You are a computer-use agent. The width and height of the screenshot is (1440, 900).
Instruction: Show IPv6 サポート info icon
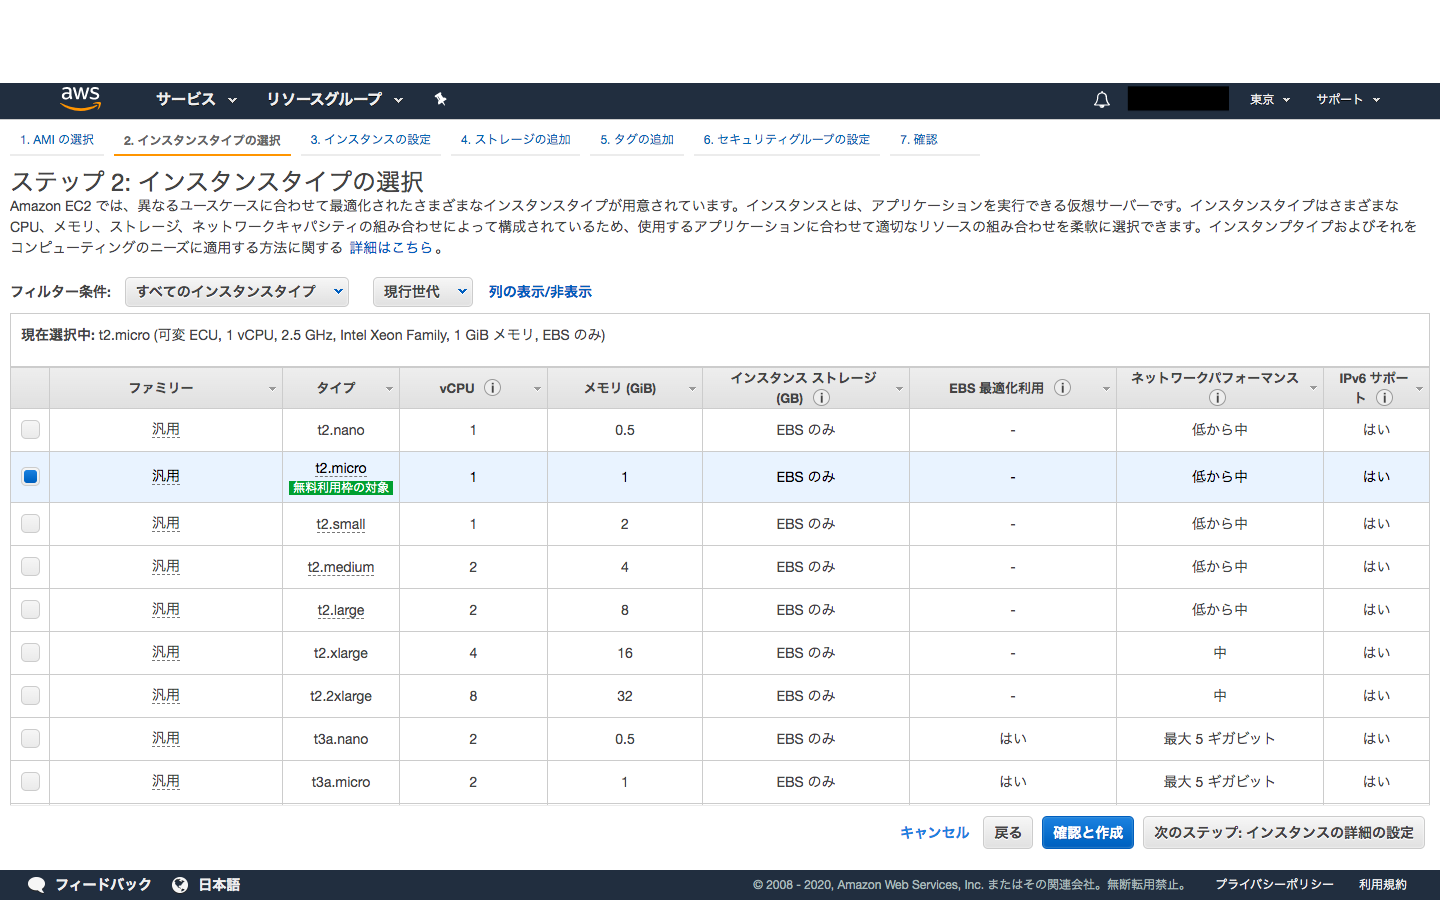click(1384, 398)
